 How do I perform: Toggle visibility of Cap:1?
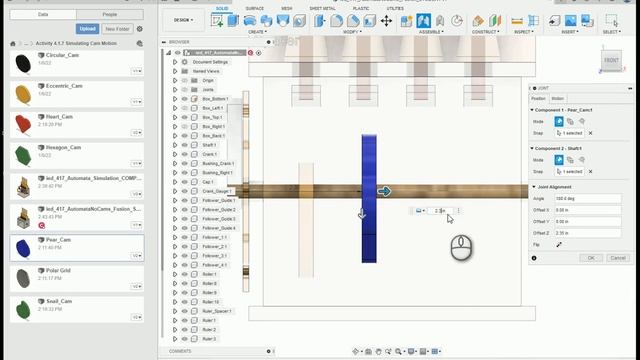[184, 182]
